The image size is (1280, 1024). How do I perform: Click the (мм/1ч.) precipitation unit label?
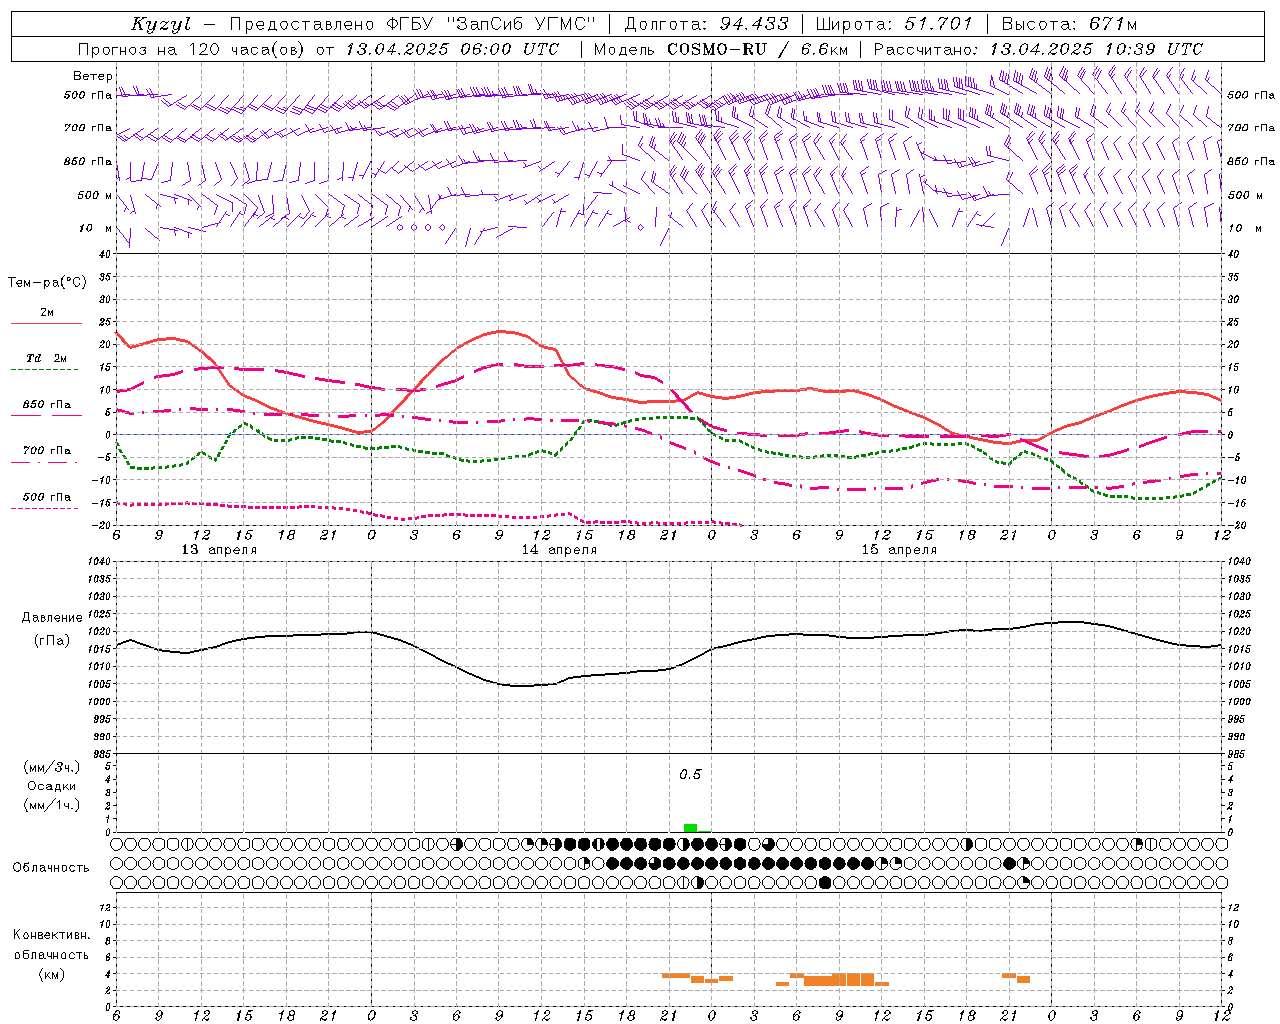(x=51, y=805)
